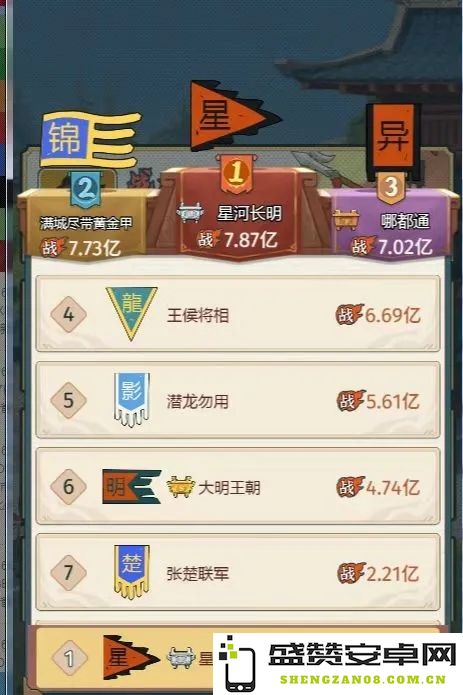Click first place 星河长明 name

point(249,213)
